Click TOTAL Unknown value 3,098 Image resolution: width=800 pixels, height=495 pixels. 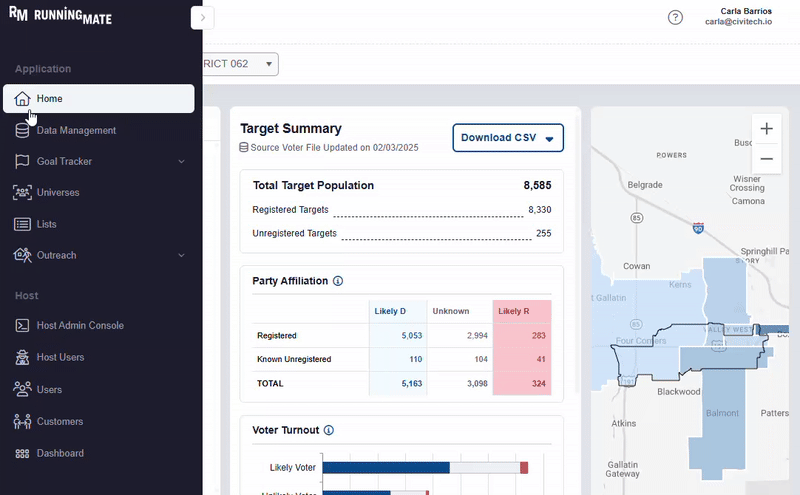pyautogui.click(x=477, y=384)
